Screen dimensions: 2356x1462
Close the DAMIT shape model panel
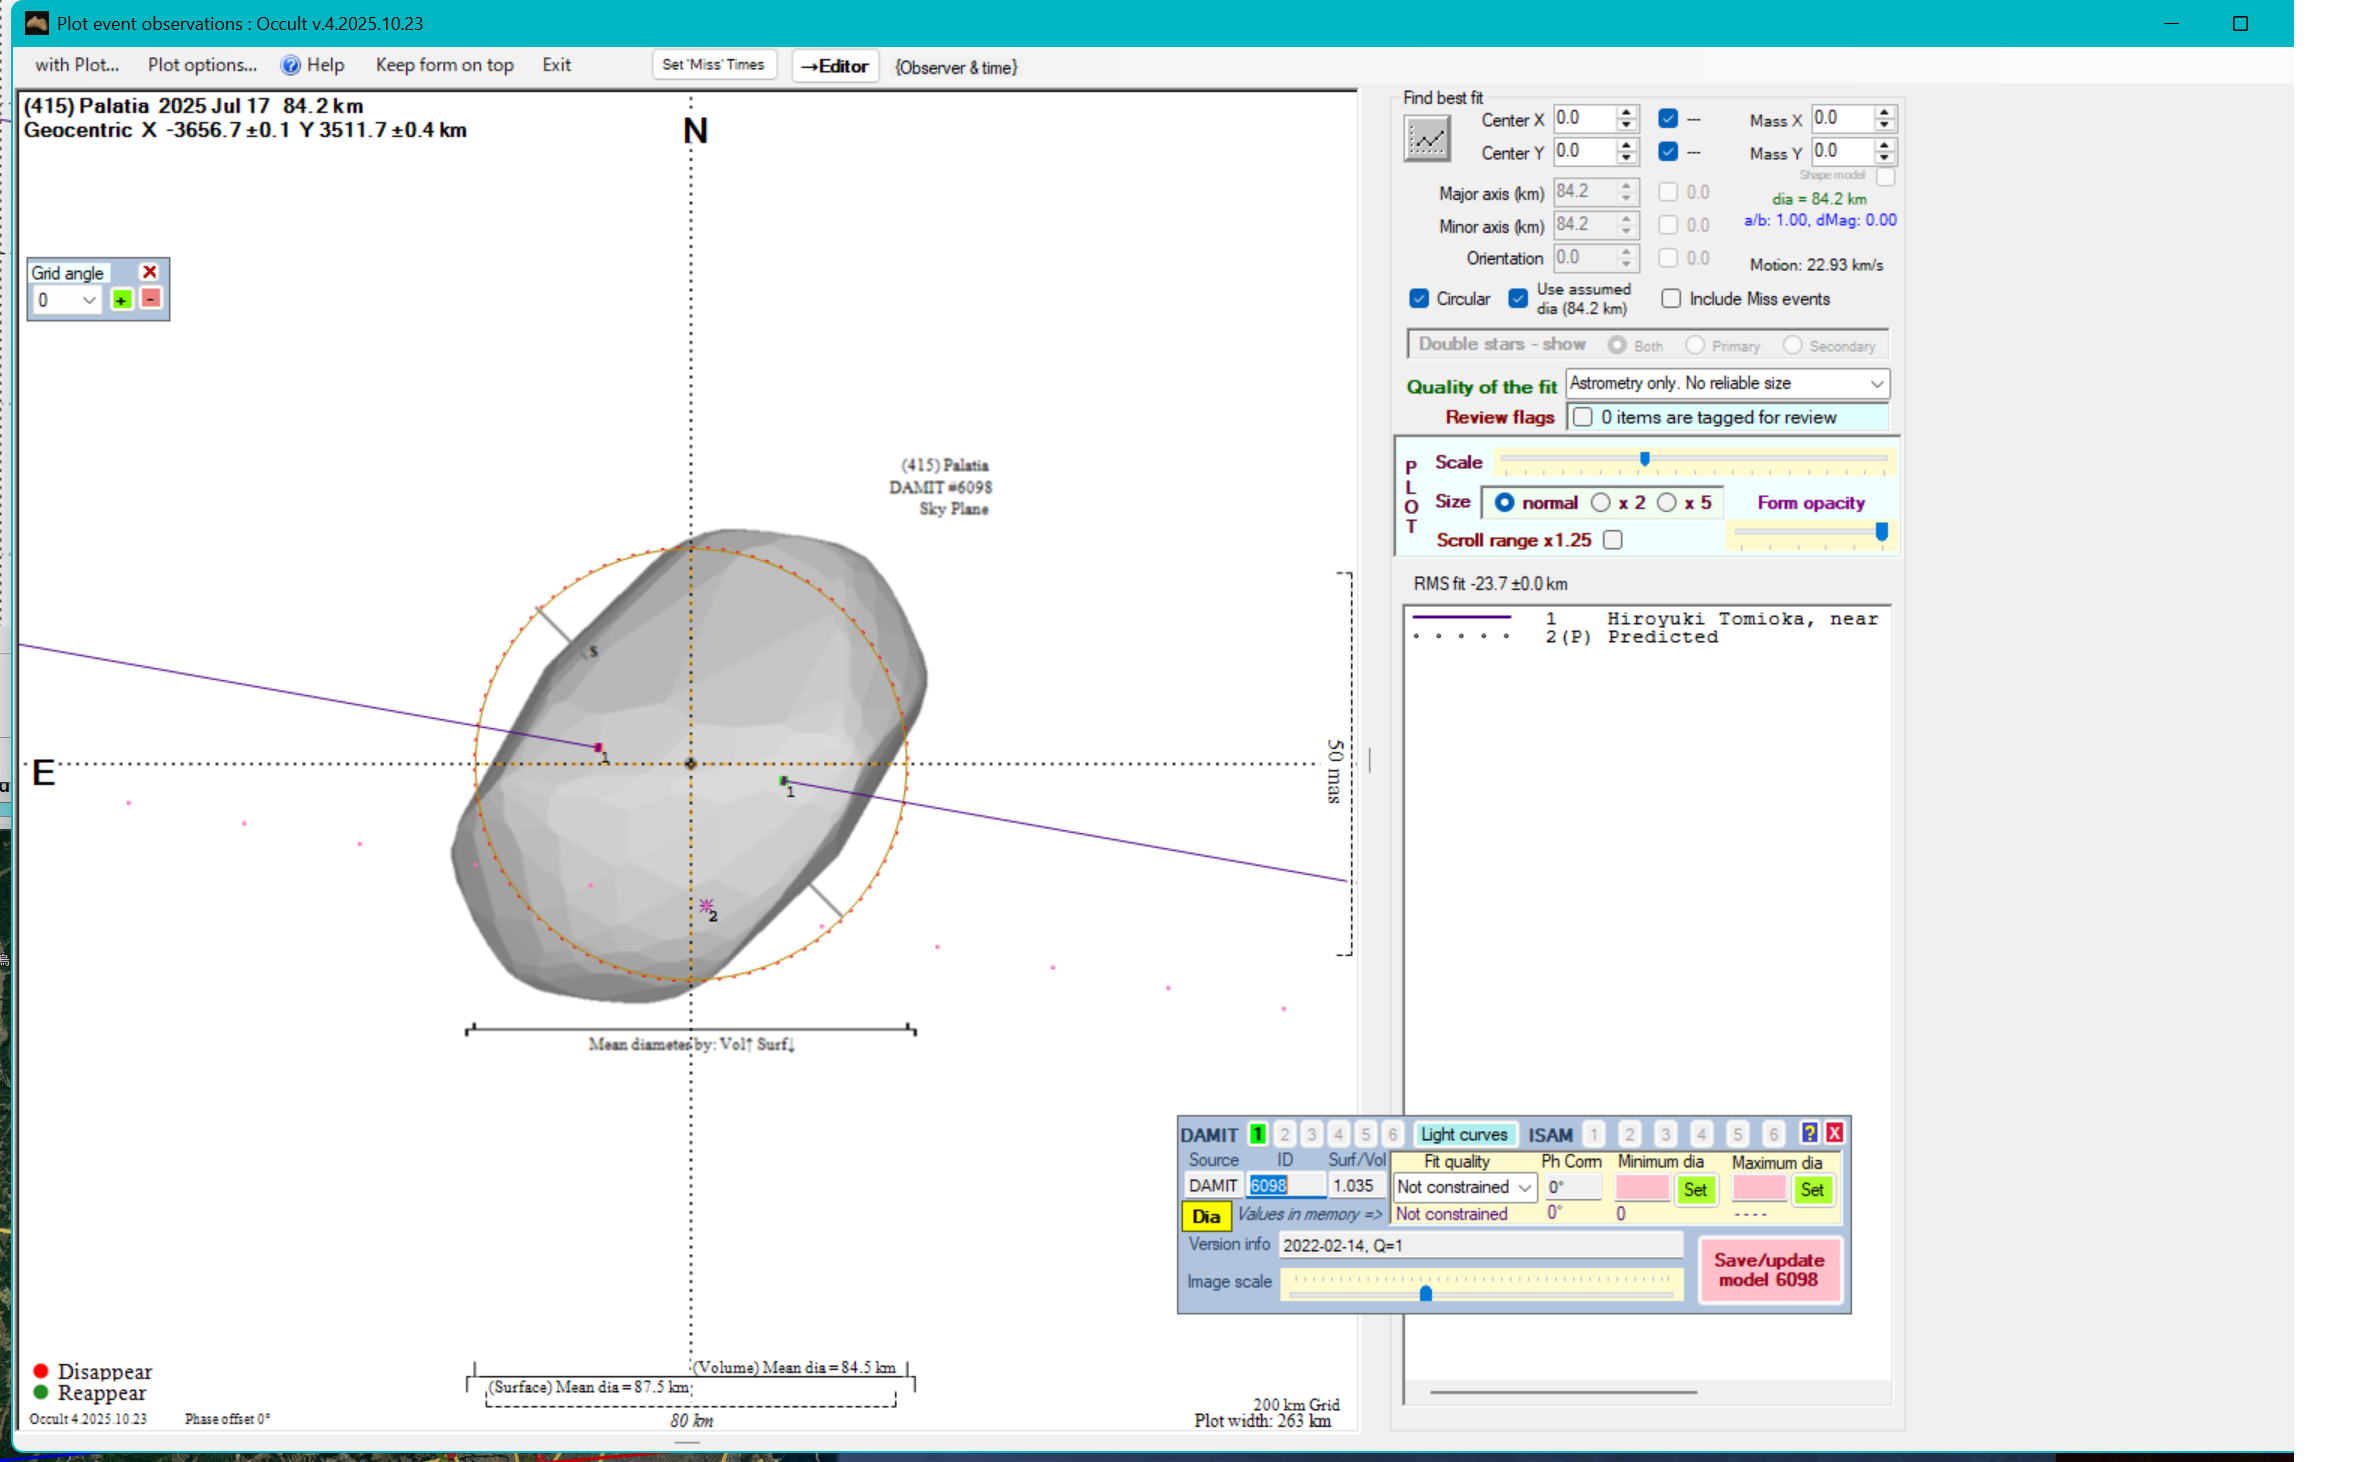[x=1834, y=1133]
